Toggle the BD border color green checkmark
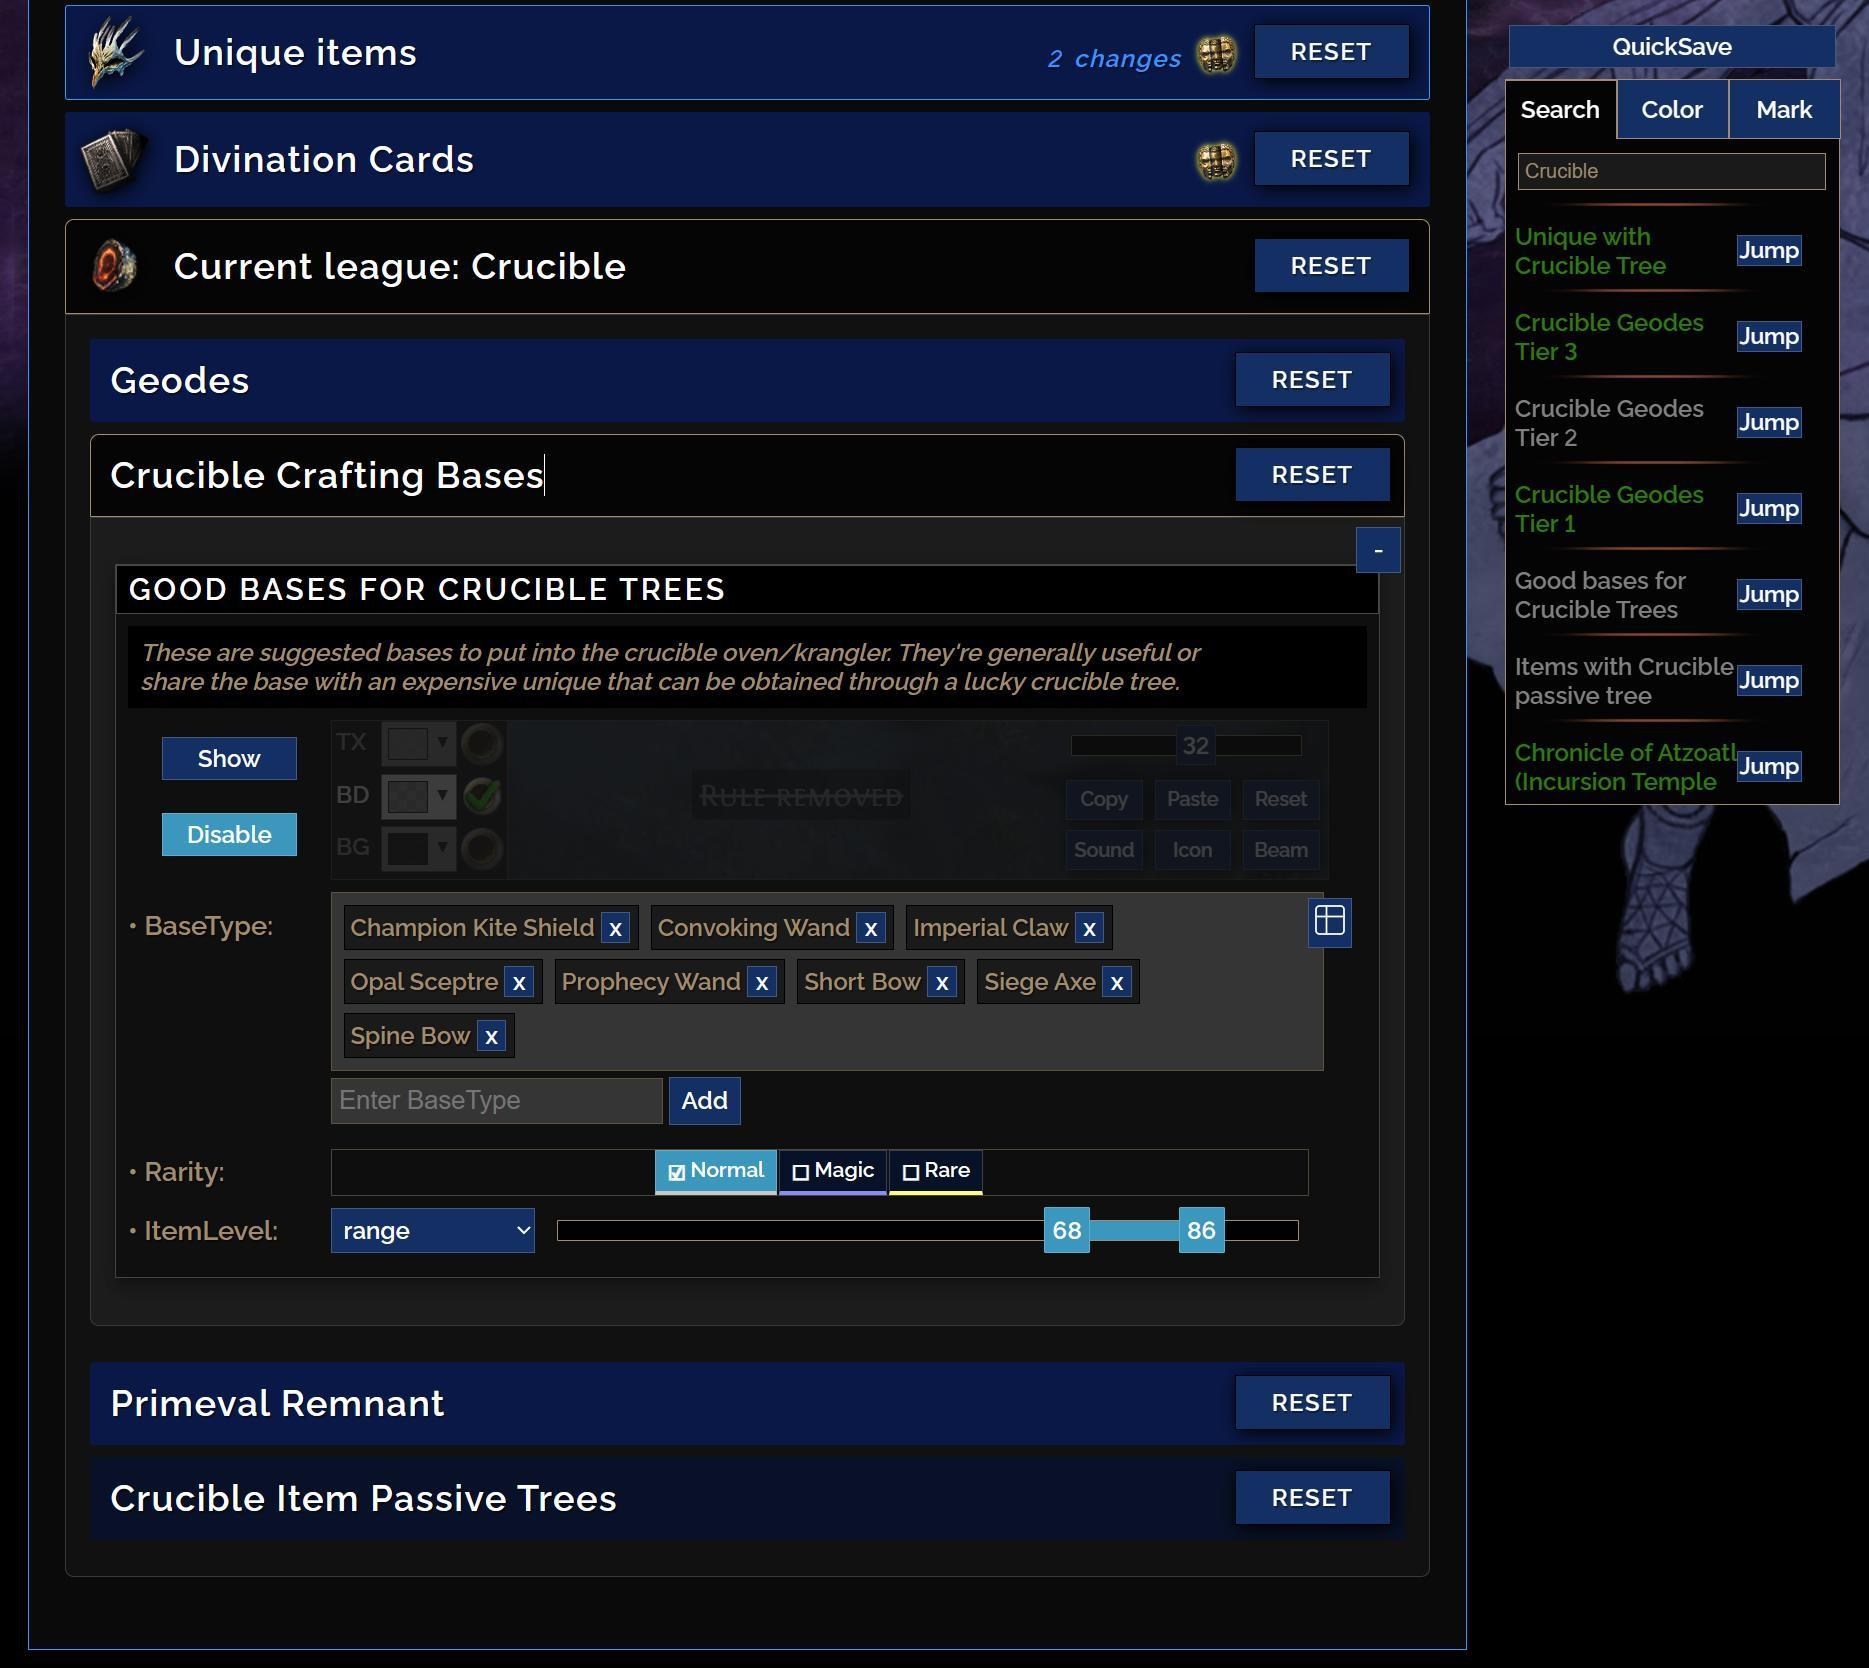 (482, 796)
